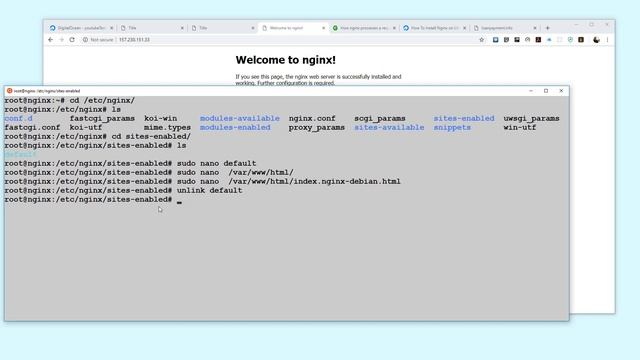The height and width of the screenshot is (360, 640).
Task: Click the Welcome to nginx! heading
Action: click(x=286, y=60)
